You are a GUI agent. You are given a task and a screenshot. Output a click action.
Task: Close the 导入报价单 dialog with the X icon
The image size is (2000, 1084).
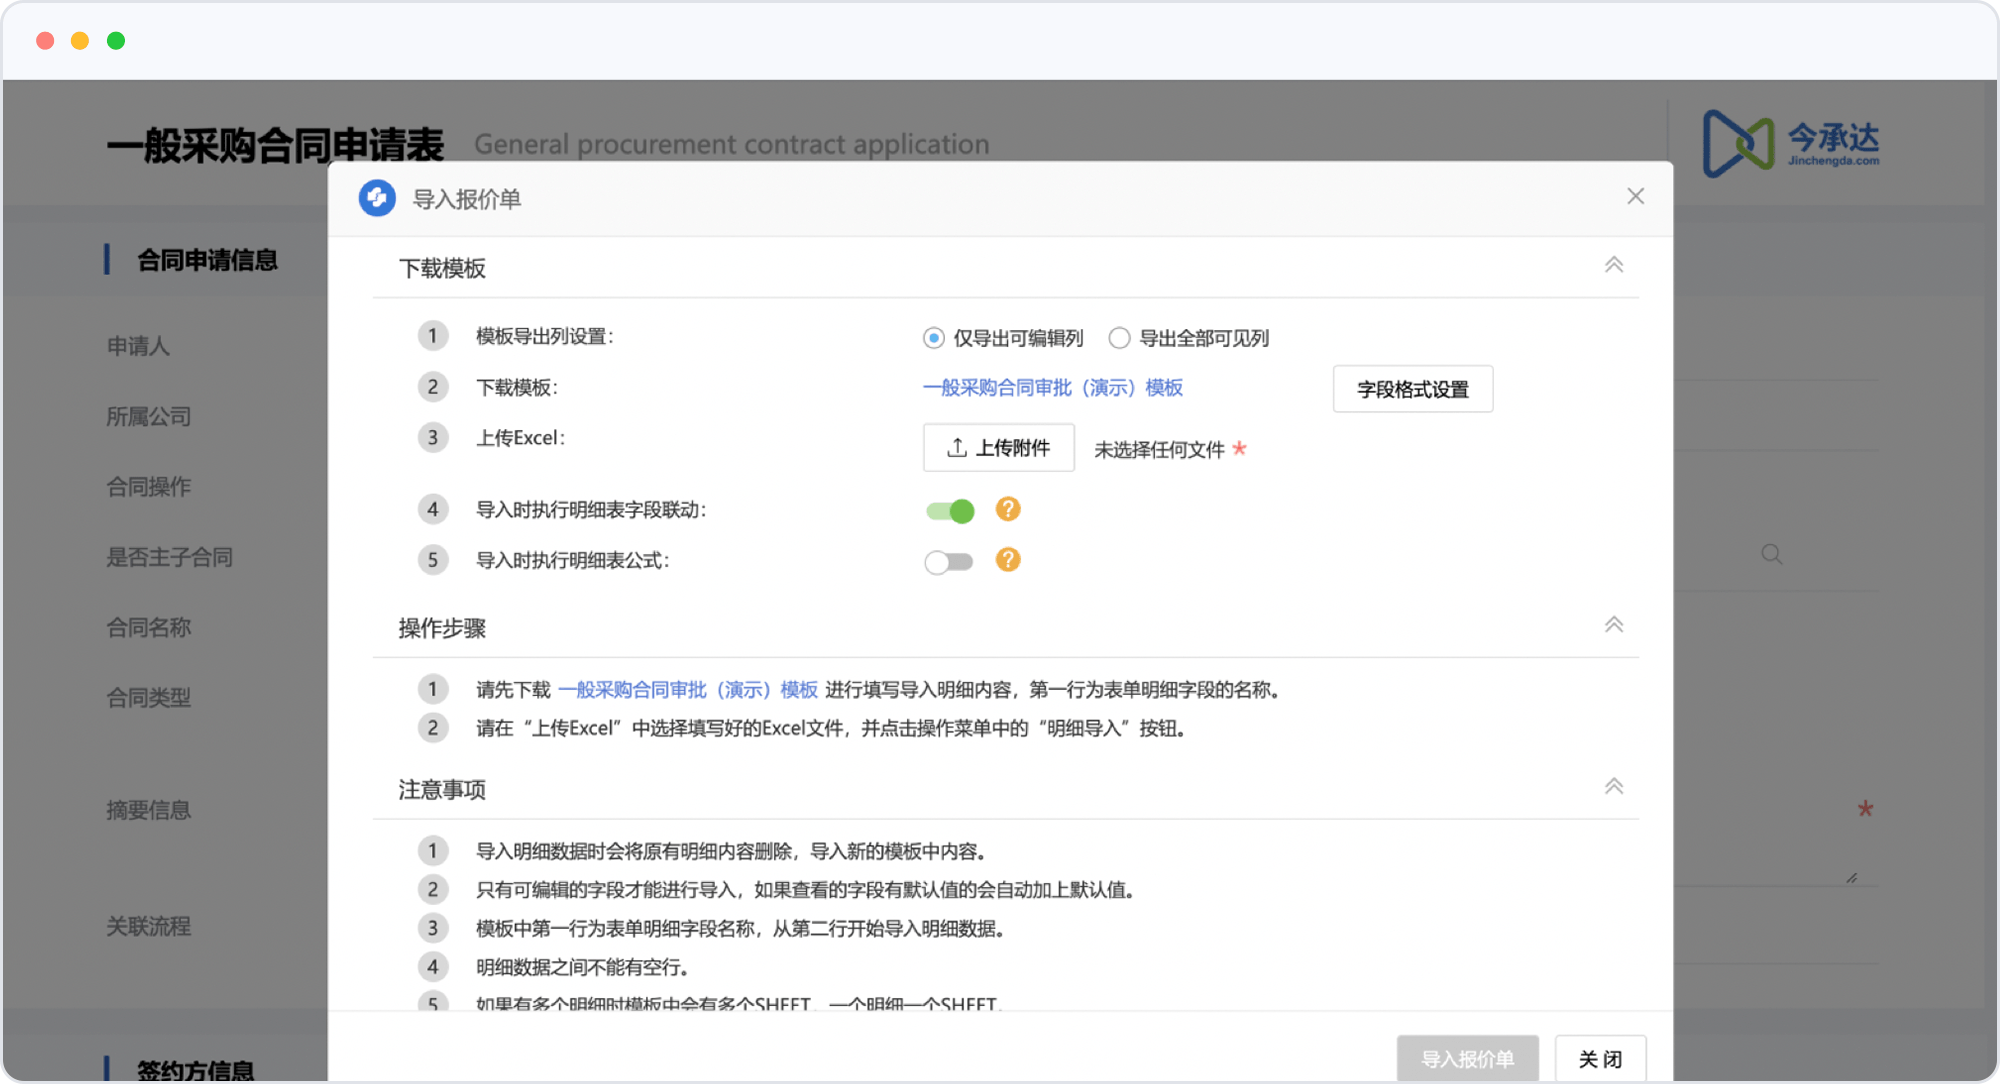(x=1635, y=197)
